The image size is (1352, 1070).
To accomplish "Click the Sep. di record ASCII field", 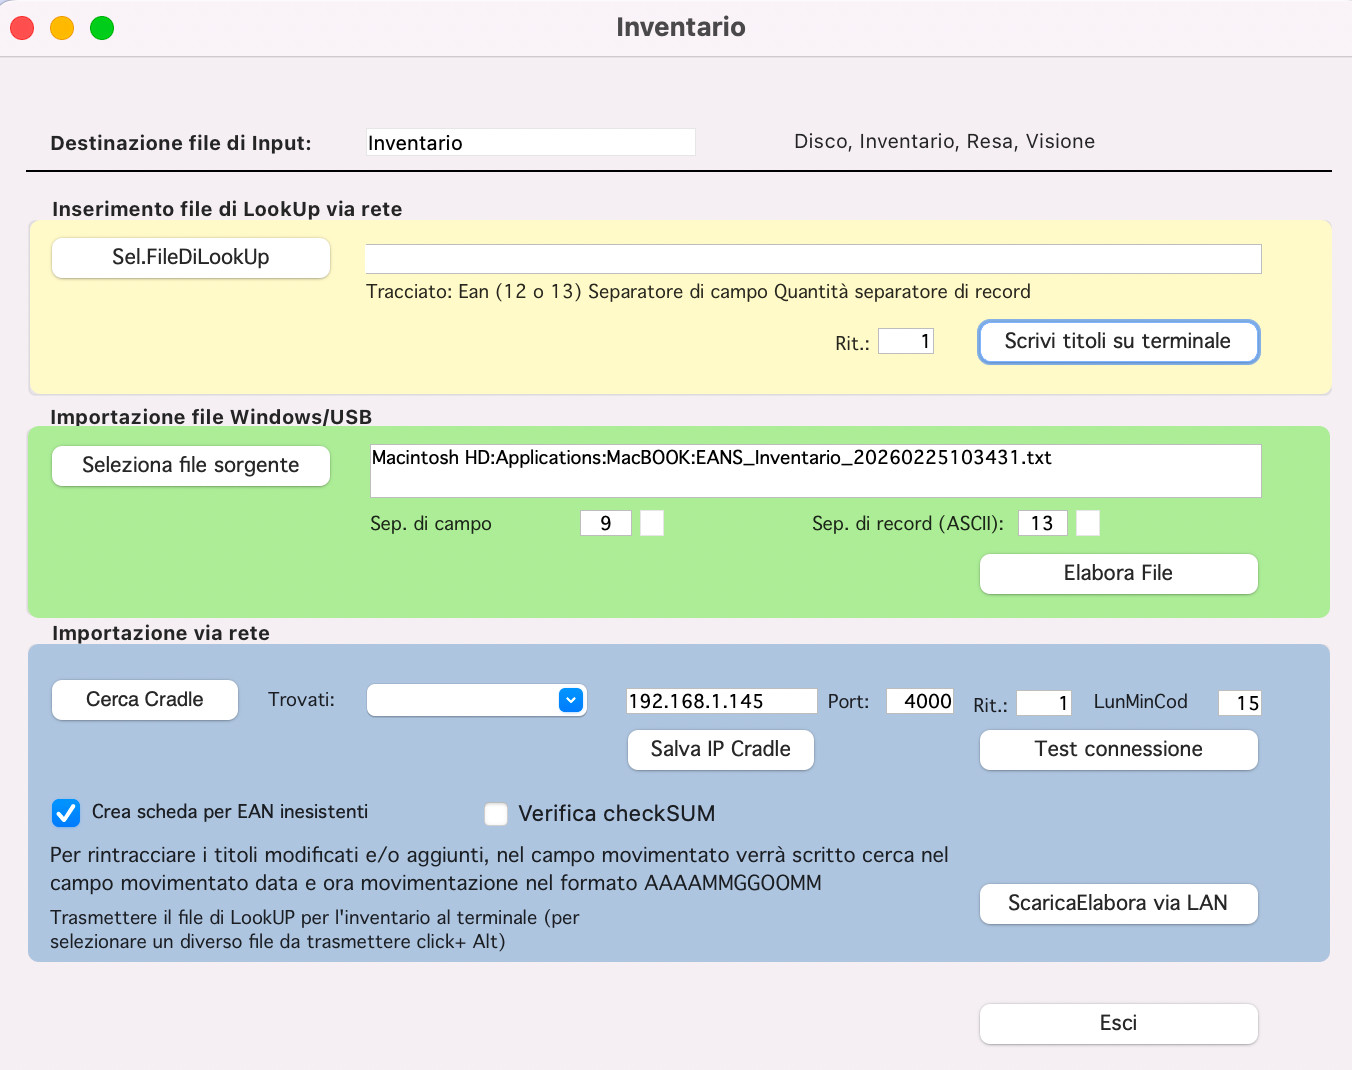I will (1042, 523).
